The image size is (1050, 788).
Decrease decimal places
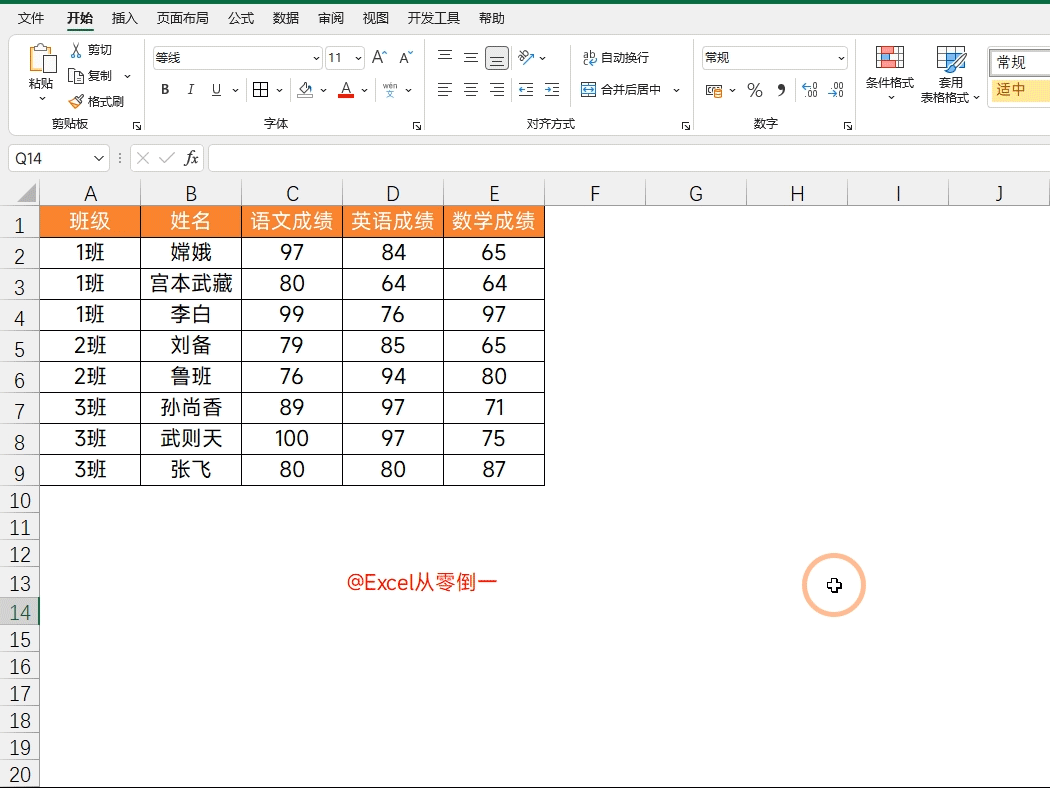(836, 90)
